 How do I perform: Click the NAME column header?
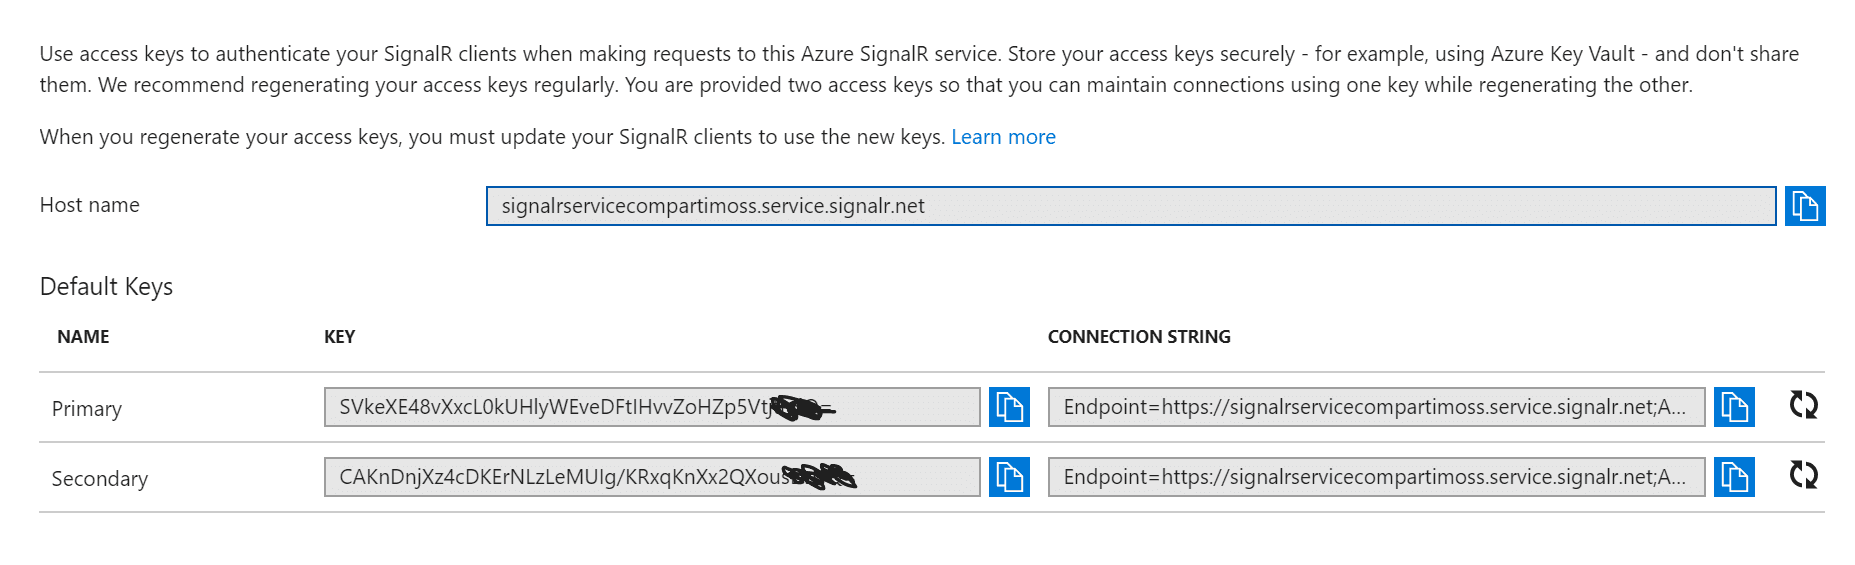coord(83,337)
